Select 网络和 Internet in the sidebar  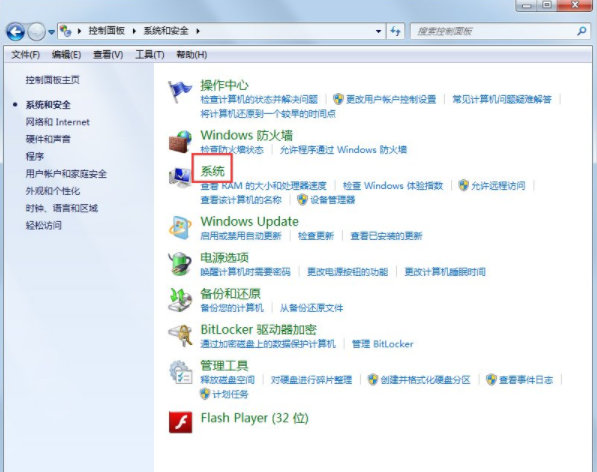pyautogui.click(x=57, y=122)
